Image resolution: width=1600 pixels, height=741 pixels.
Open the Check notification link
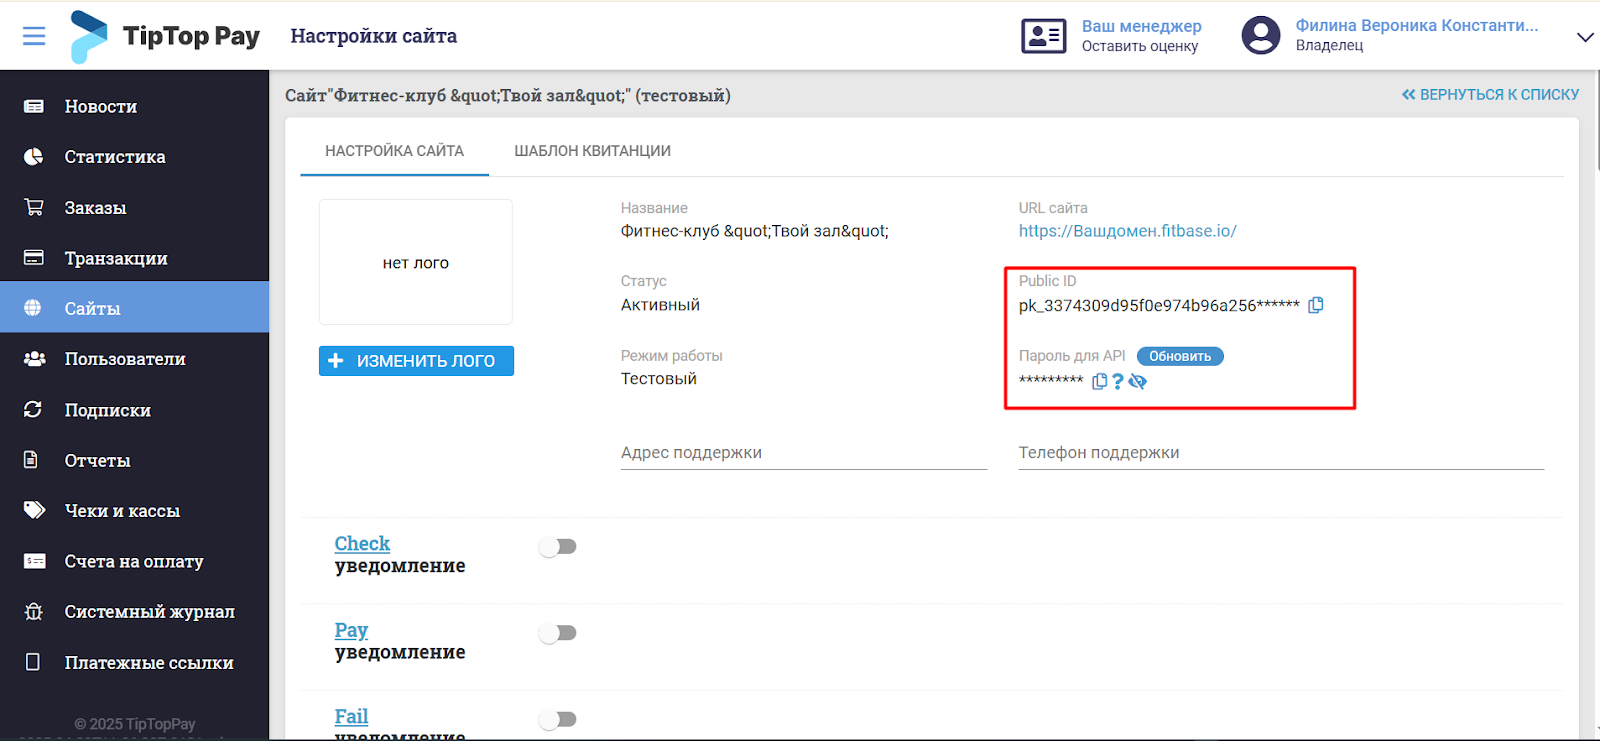[362, 543]
